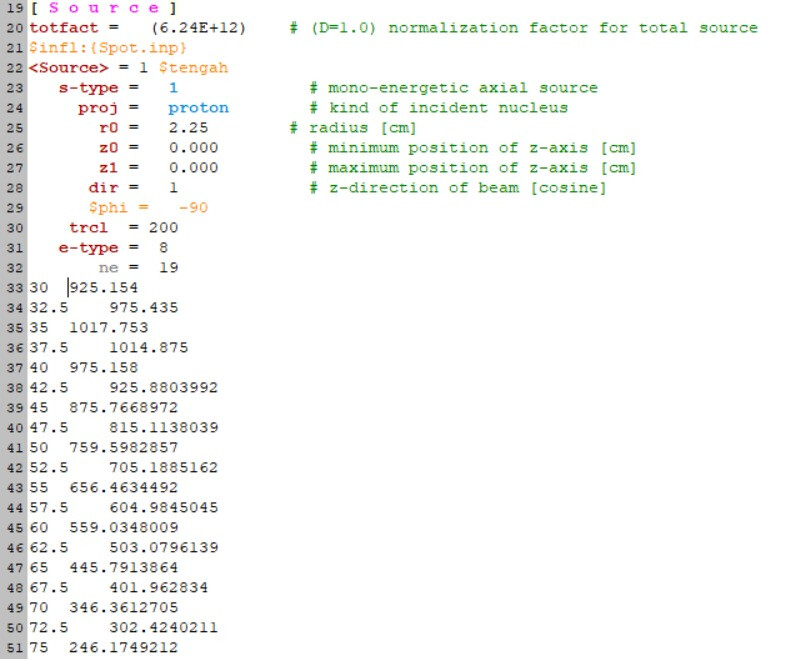The image size is (809, 659).
Task: Click the value 503.0796139
Action: [164, 548]
